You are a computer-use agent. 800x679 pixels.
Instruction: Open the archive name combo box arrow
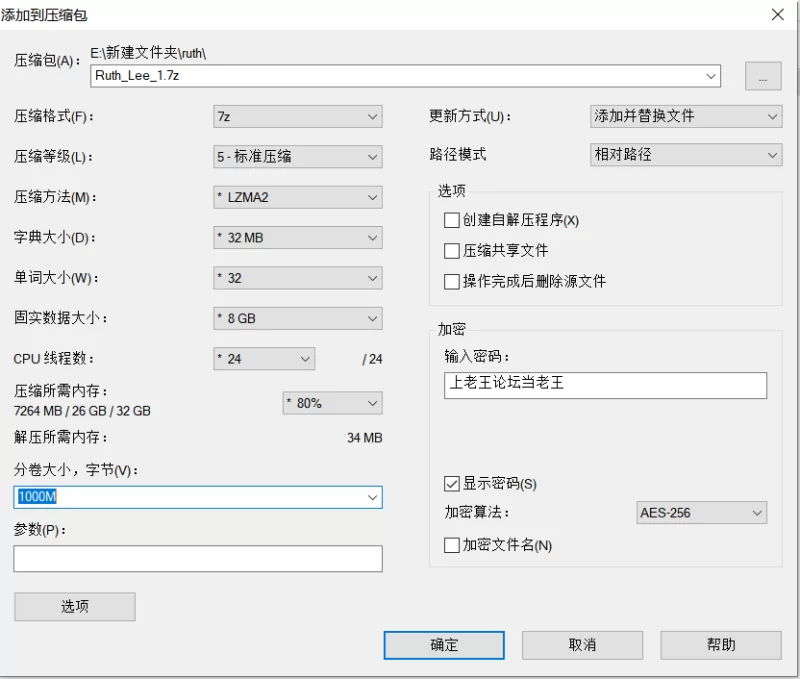(x=711, y=76)
